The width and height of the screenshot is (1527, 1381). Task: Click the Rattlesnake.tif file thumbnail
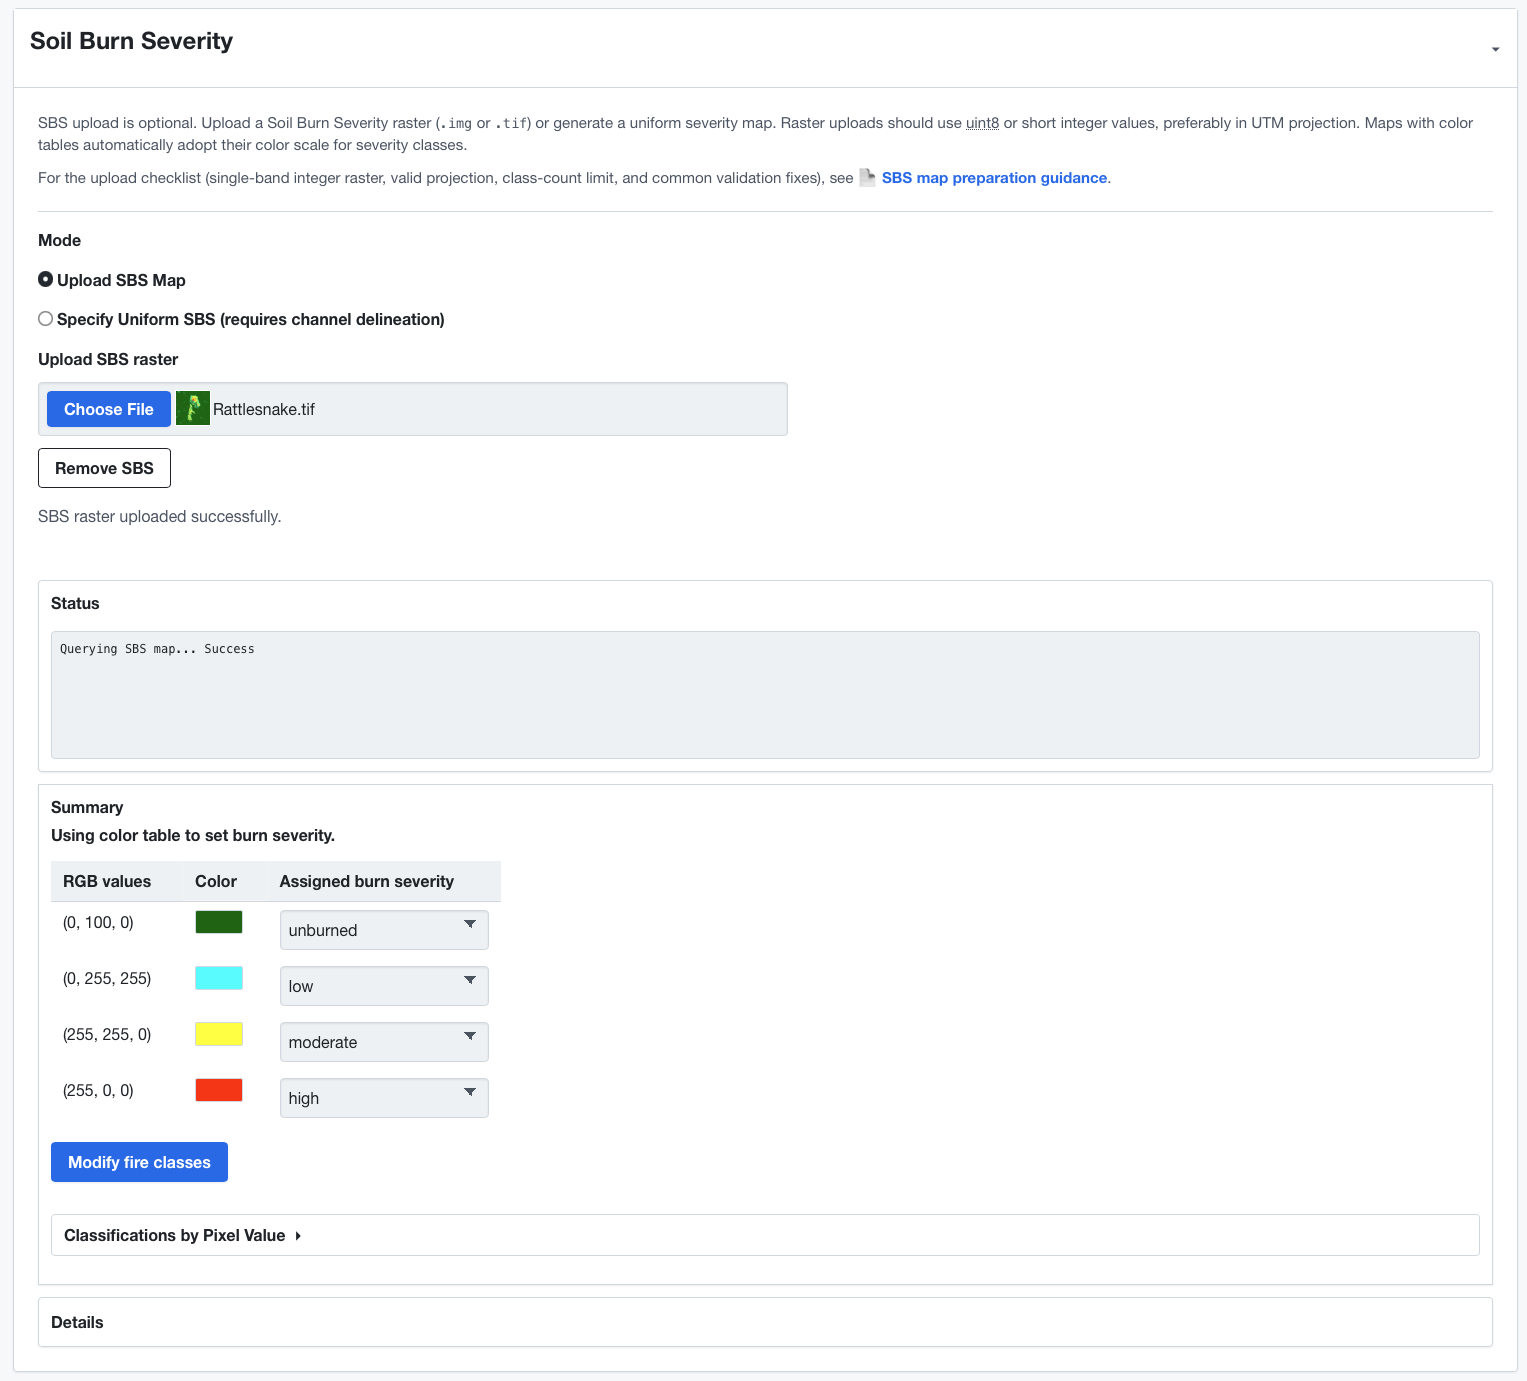[193, 409]
